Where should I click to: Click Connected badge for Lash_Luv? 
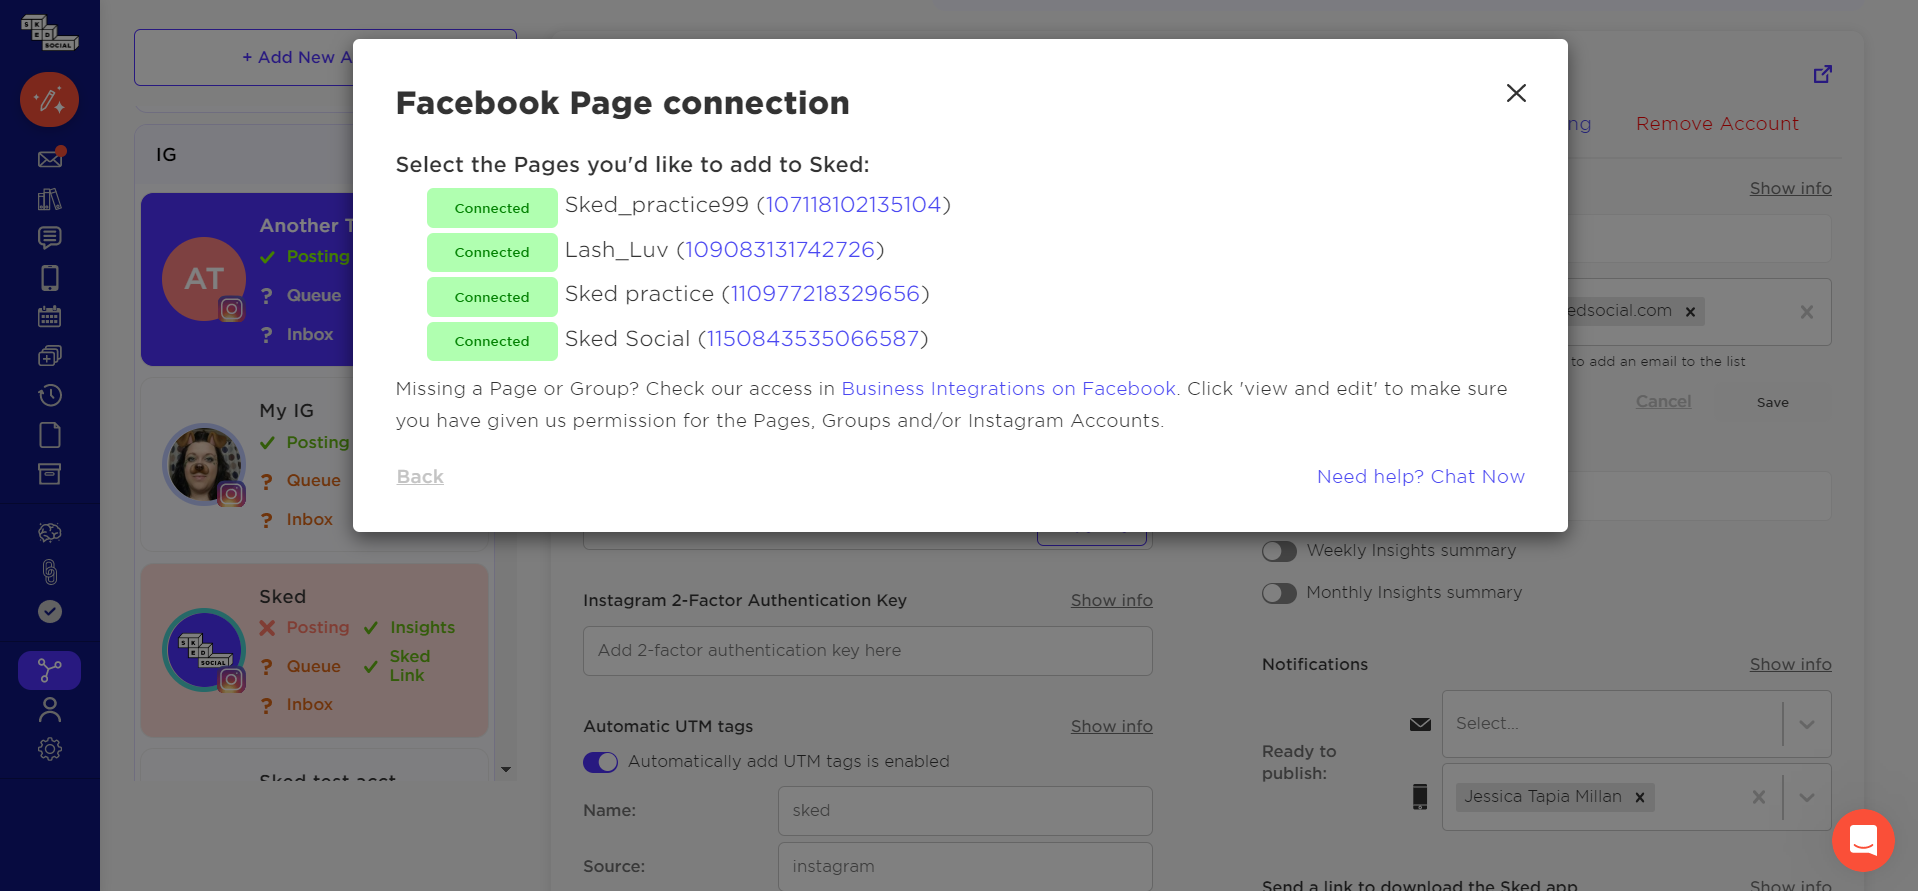tap(492, 252)
